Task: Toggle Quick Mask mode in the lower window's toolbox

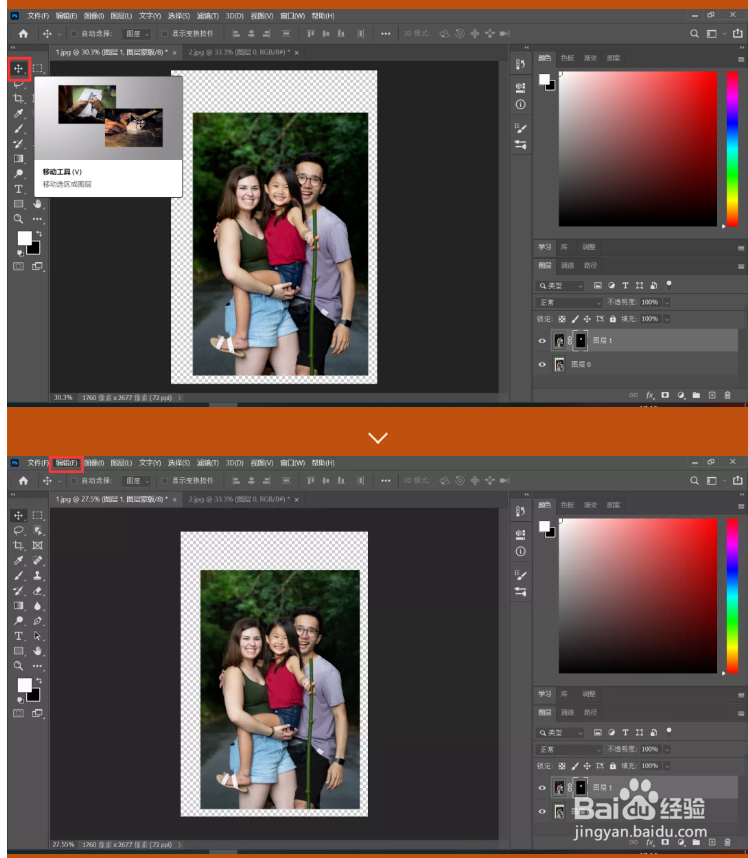Action: [19, 713]
